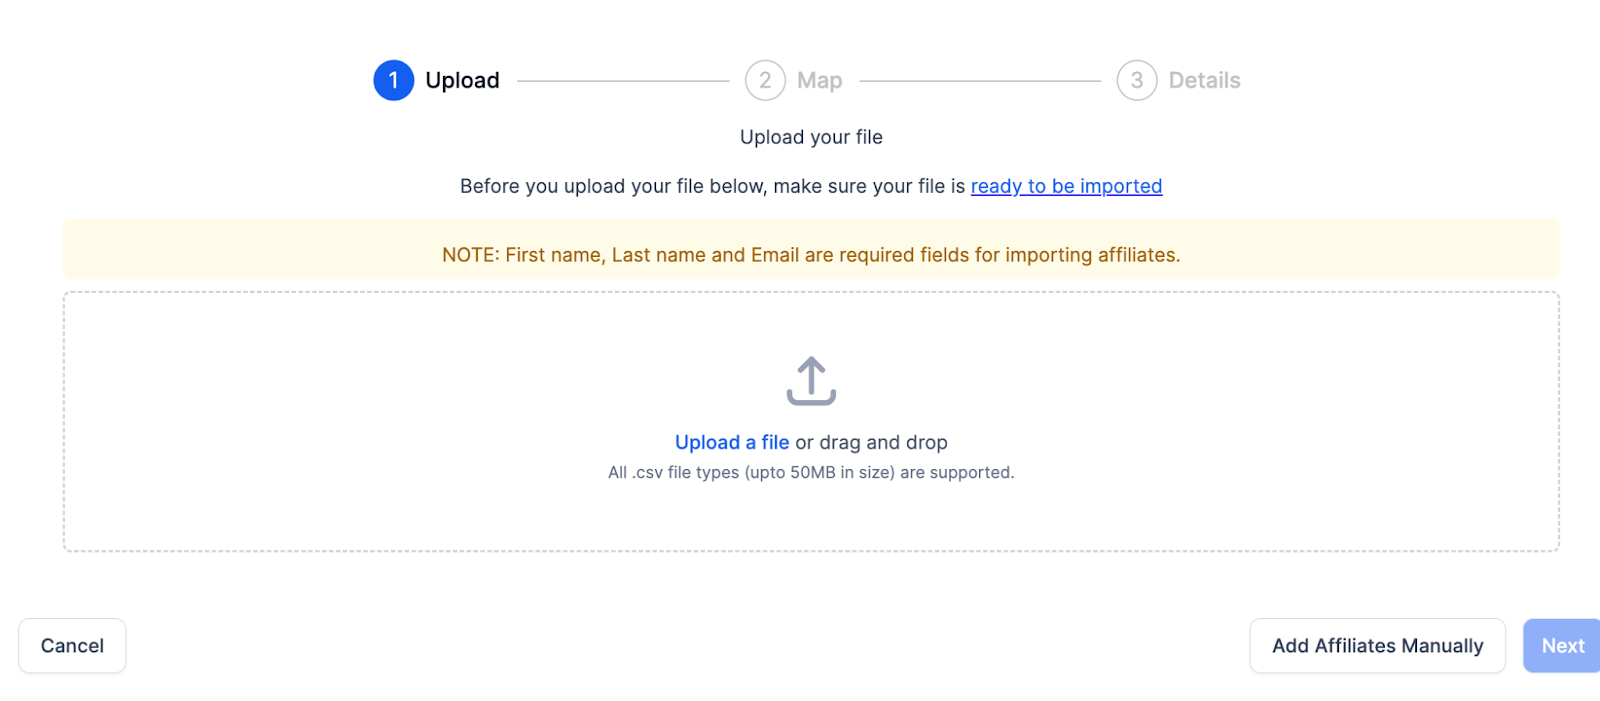Click the "Before you upload your file" sentence
The image size is (1600, 701).
pyautogui.click(x=712, y=186)
